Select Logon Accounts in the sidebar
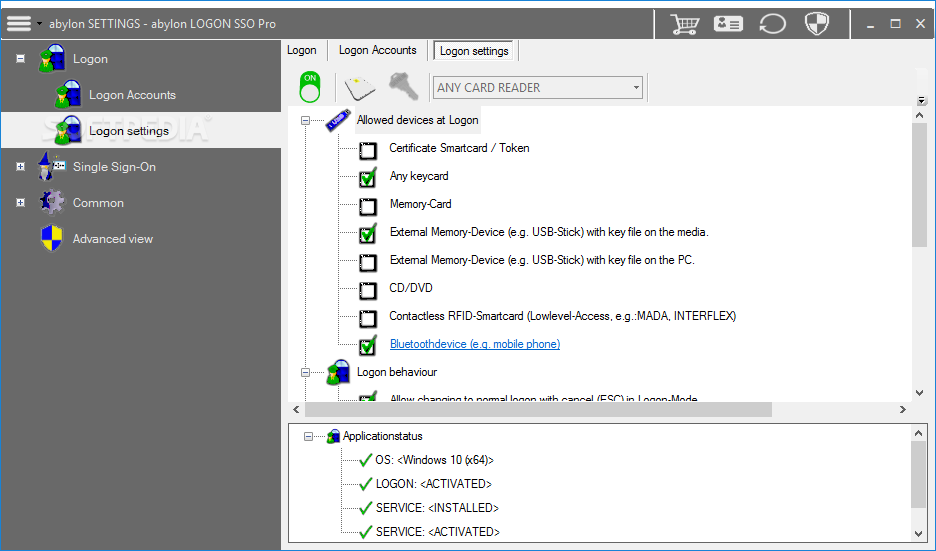Image resolution: width=936 pixels, height=551 pixels. [133, 95]
